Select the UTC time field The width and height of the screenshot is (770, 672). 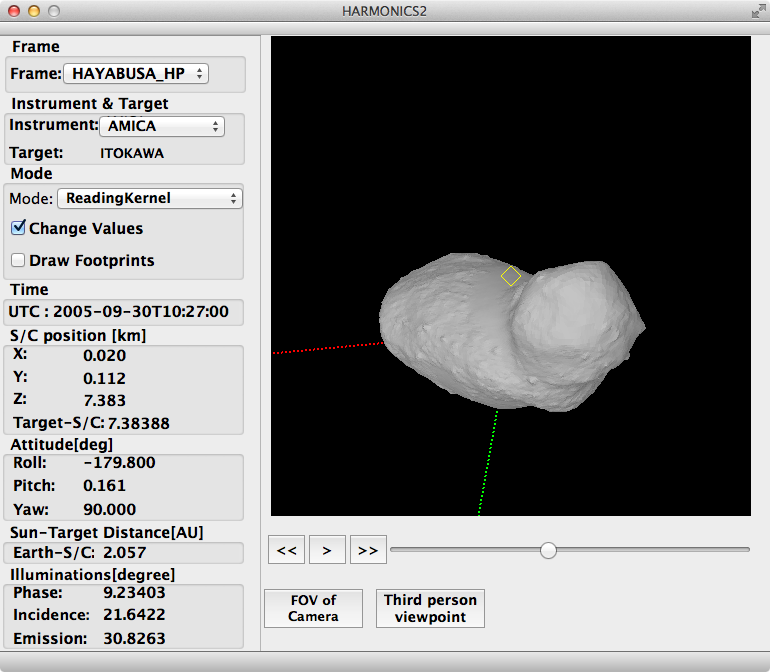[124, 312]
